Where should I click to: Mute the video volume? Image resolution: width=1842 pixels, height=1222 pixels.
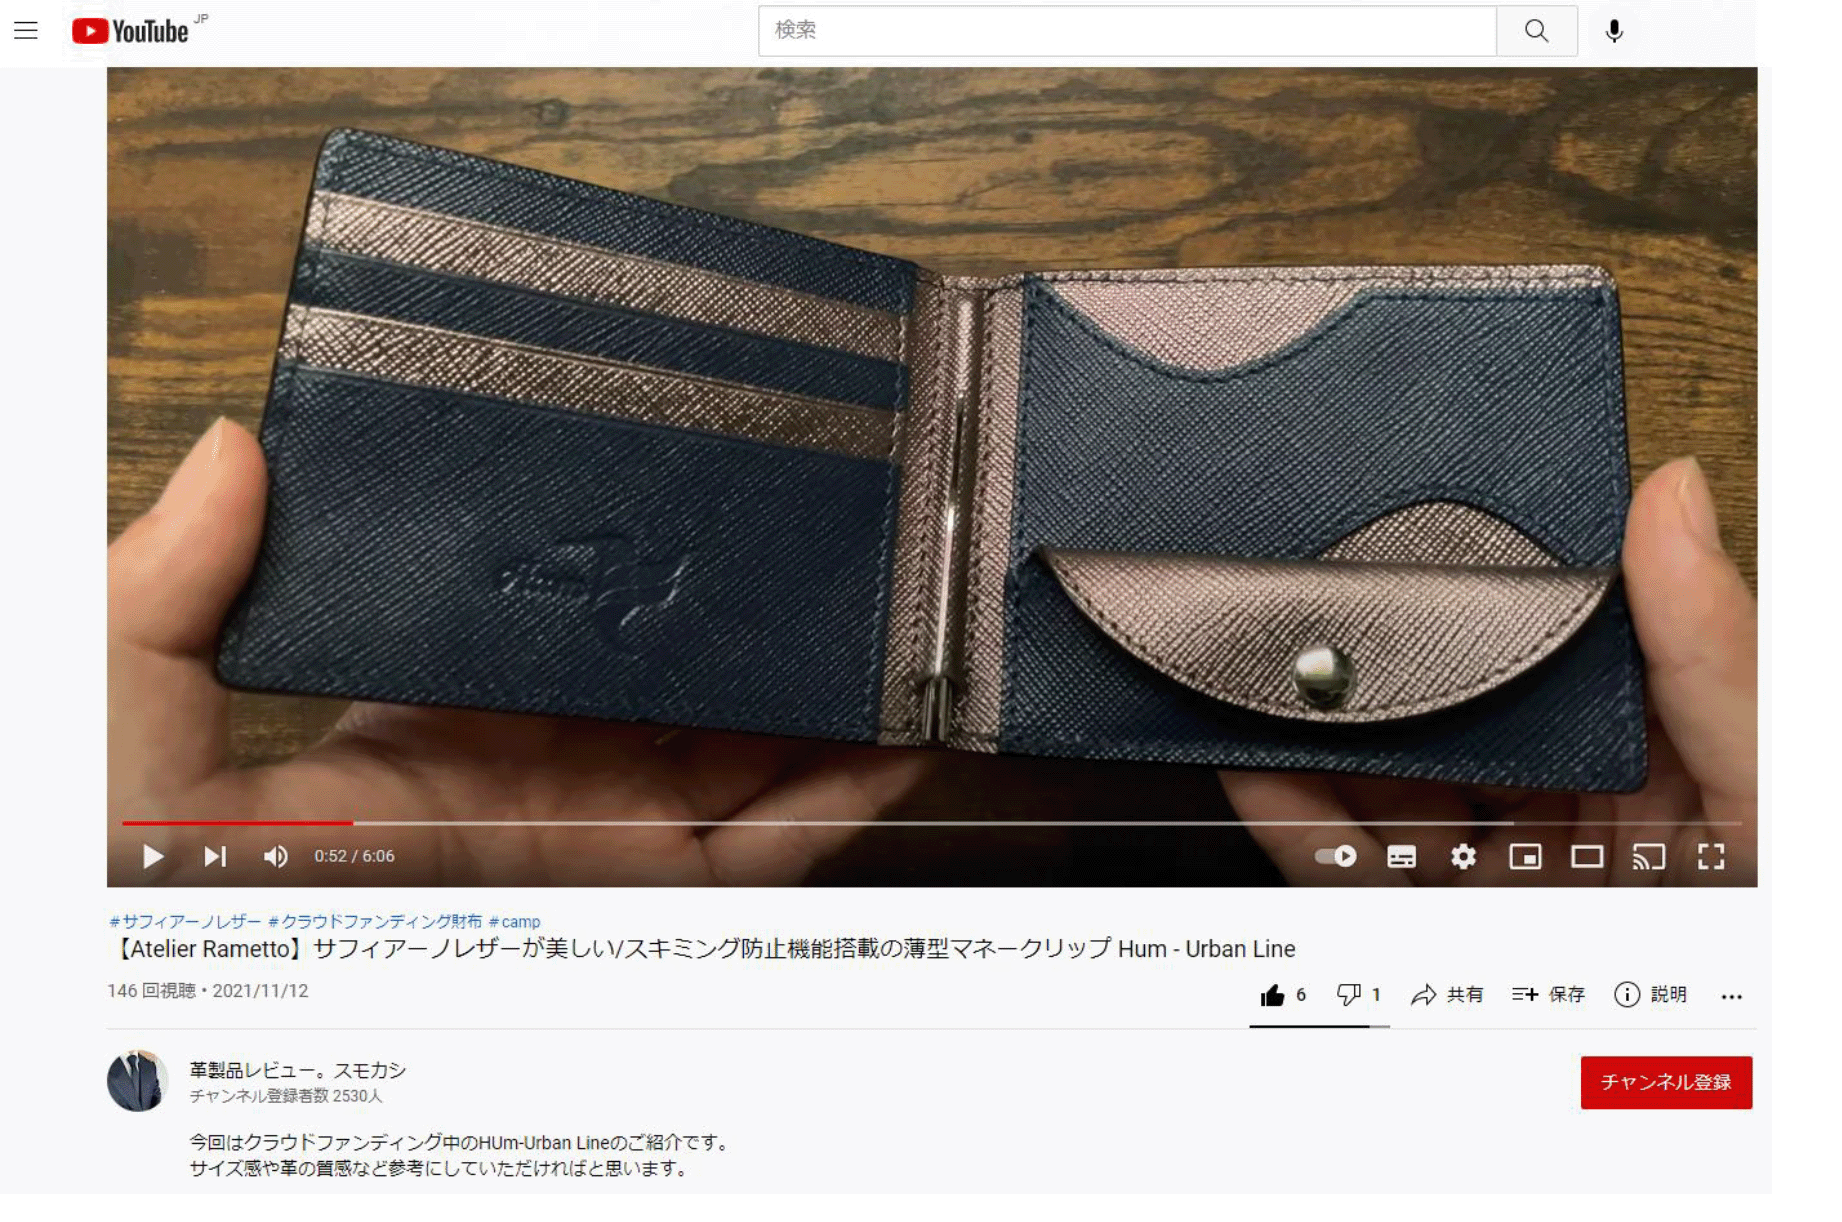pyautogui.click(x=276, y=856)
